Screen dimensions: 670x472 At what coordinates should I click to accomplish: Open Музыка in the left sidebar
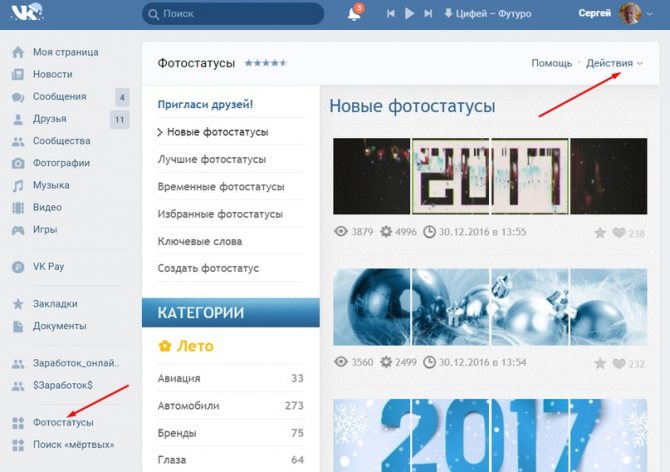pos(50,185)
